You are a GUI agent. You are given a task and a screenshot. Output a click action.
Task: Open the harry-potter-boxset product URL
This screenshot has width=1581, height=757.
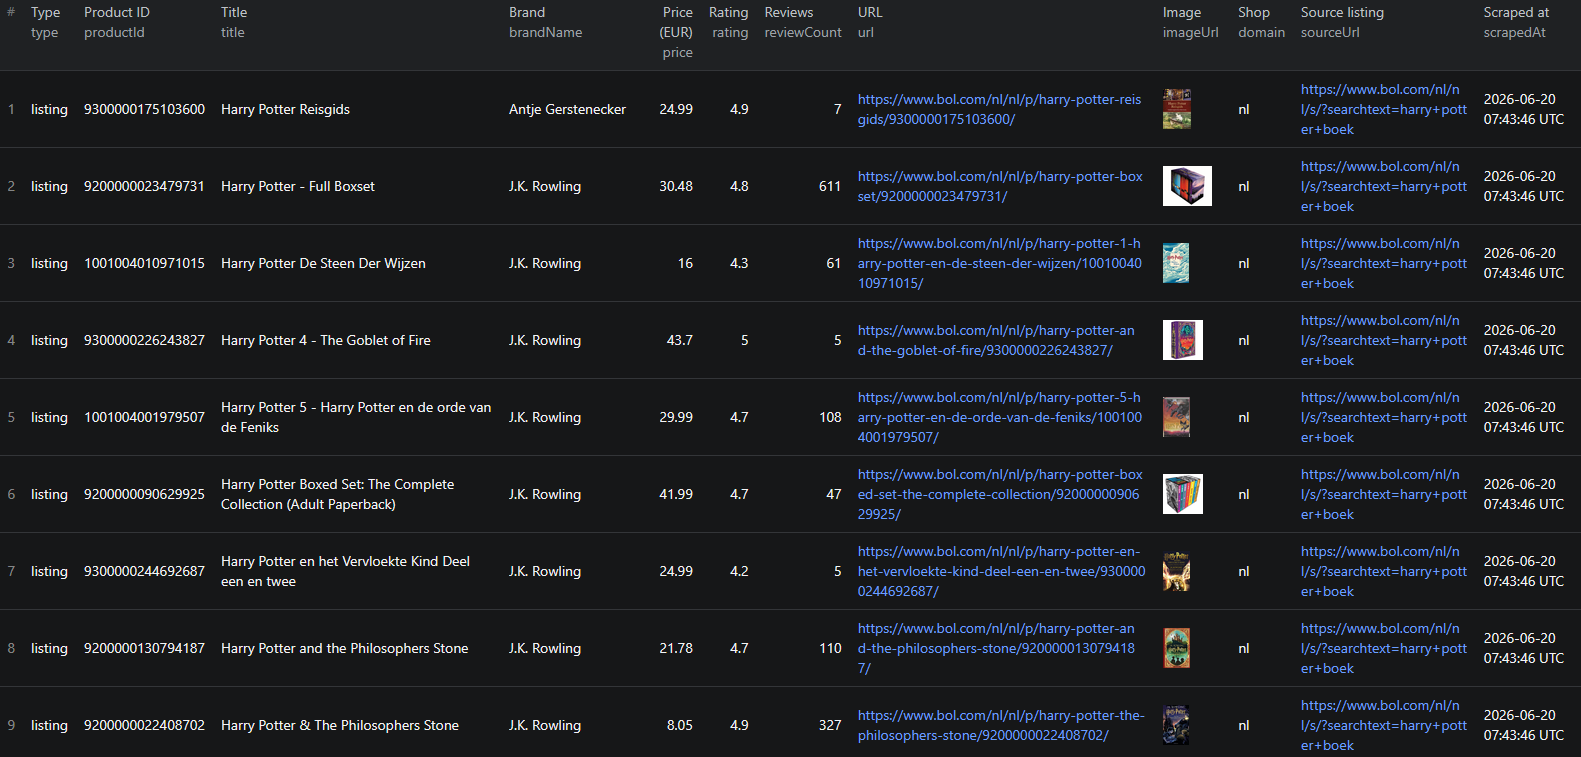point(1000,186)
